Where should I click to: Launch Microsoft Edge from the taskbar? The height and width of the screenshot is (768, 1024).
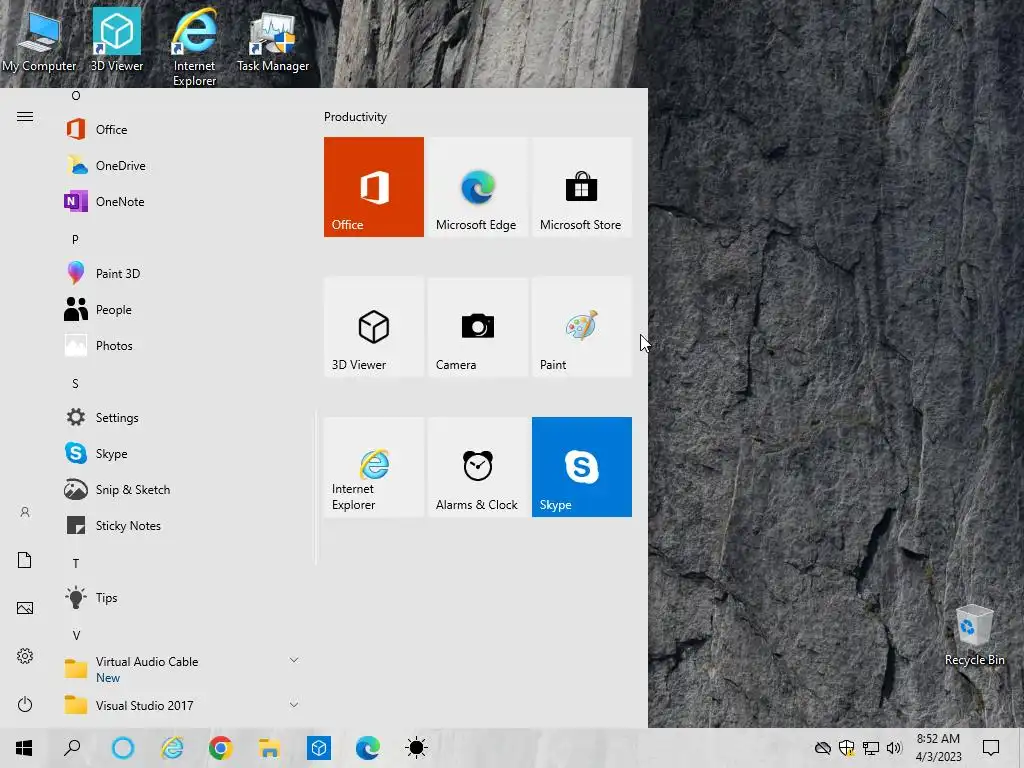click(368, 748)
